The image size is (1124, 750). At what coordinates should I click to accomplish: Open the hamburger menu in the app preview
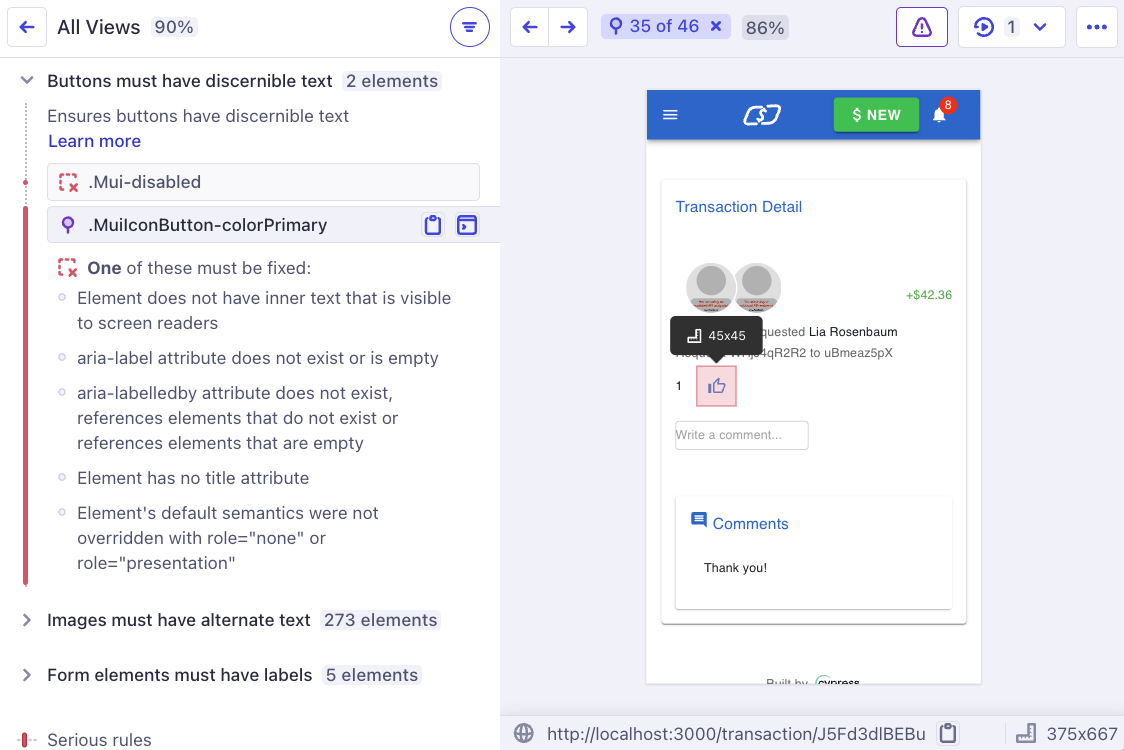(670, 114)
